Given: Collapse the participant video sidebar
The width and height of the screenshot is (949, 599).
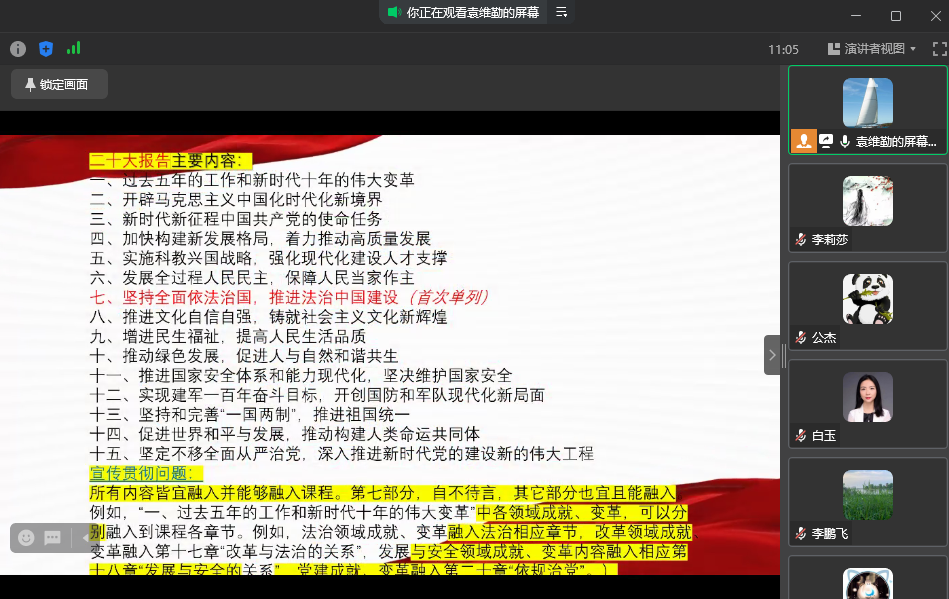Looking at the screenshot, I should 772,355.
